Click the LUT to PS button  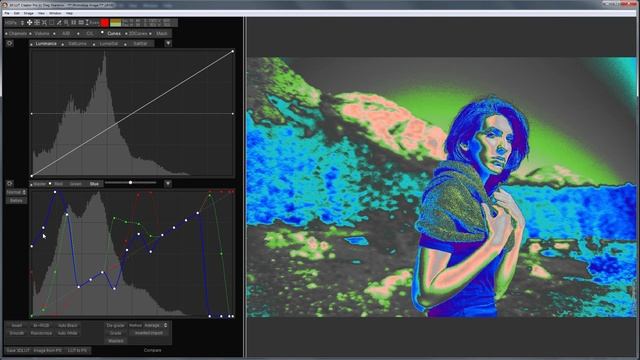coord(78,350)
